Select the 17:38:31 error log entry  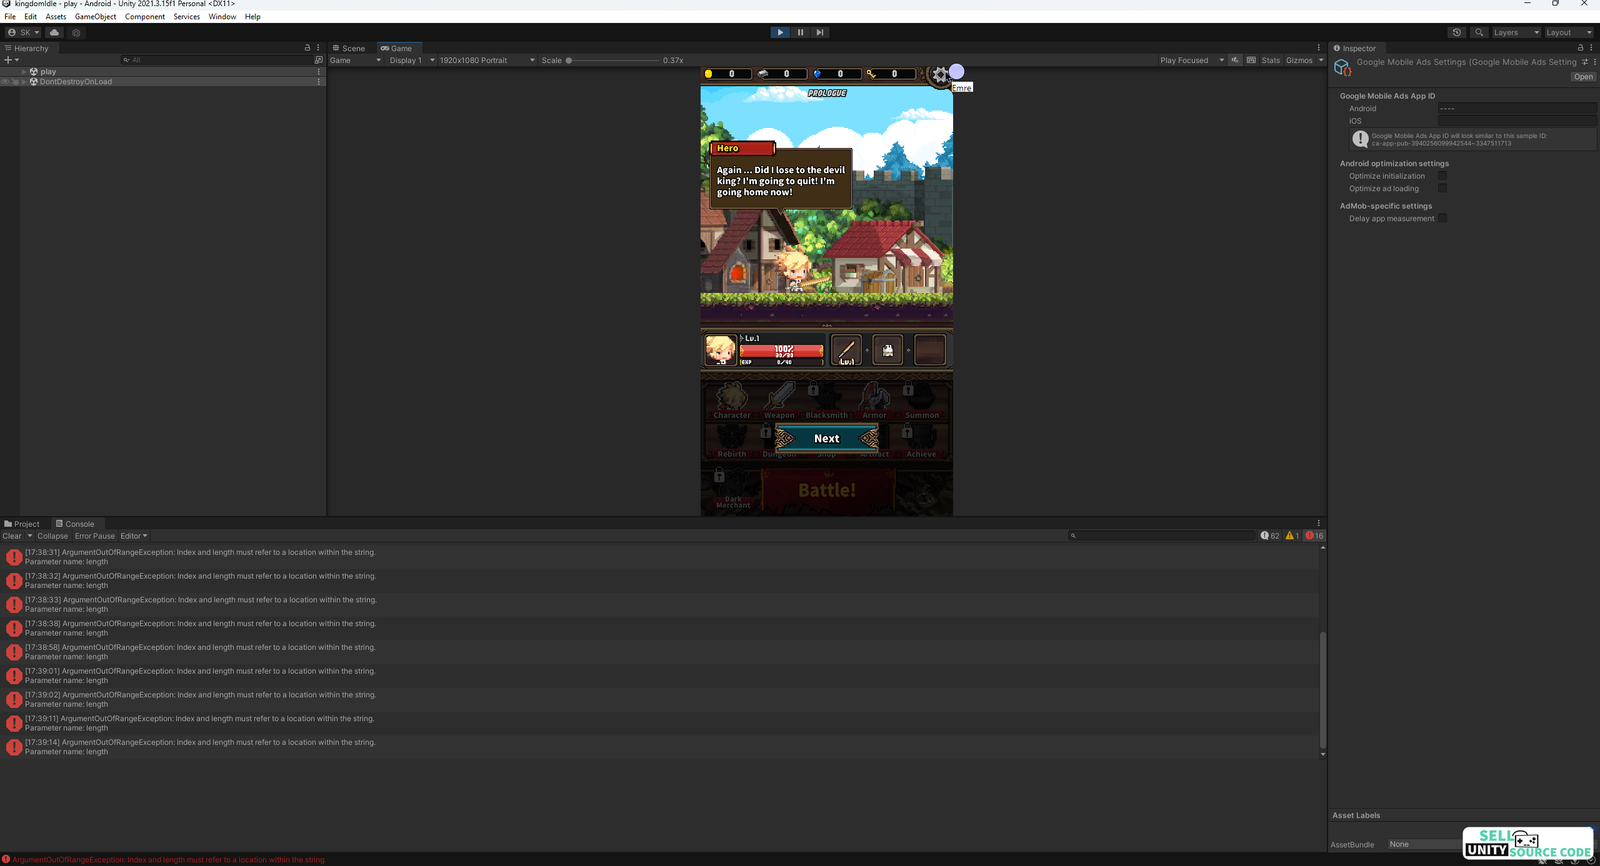point(659,557)
